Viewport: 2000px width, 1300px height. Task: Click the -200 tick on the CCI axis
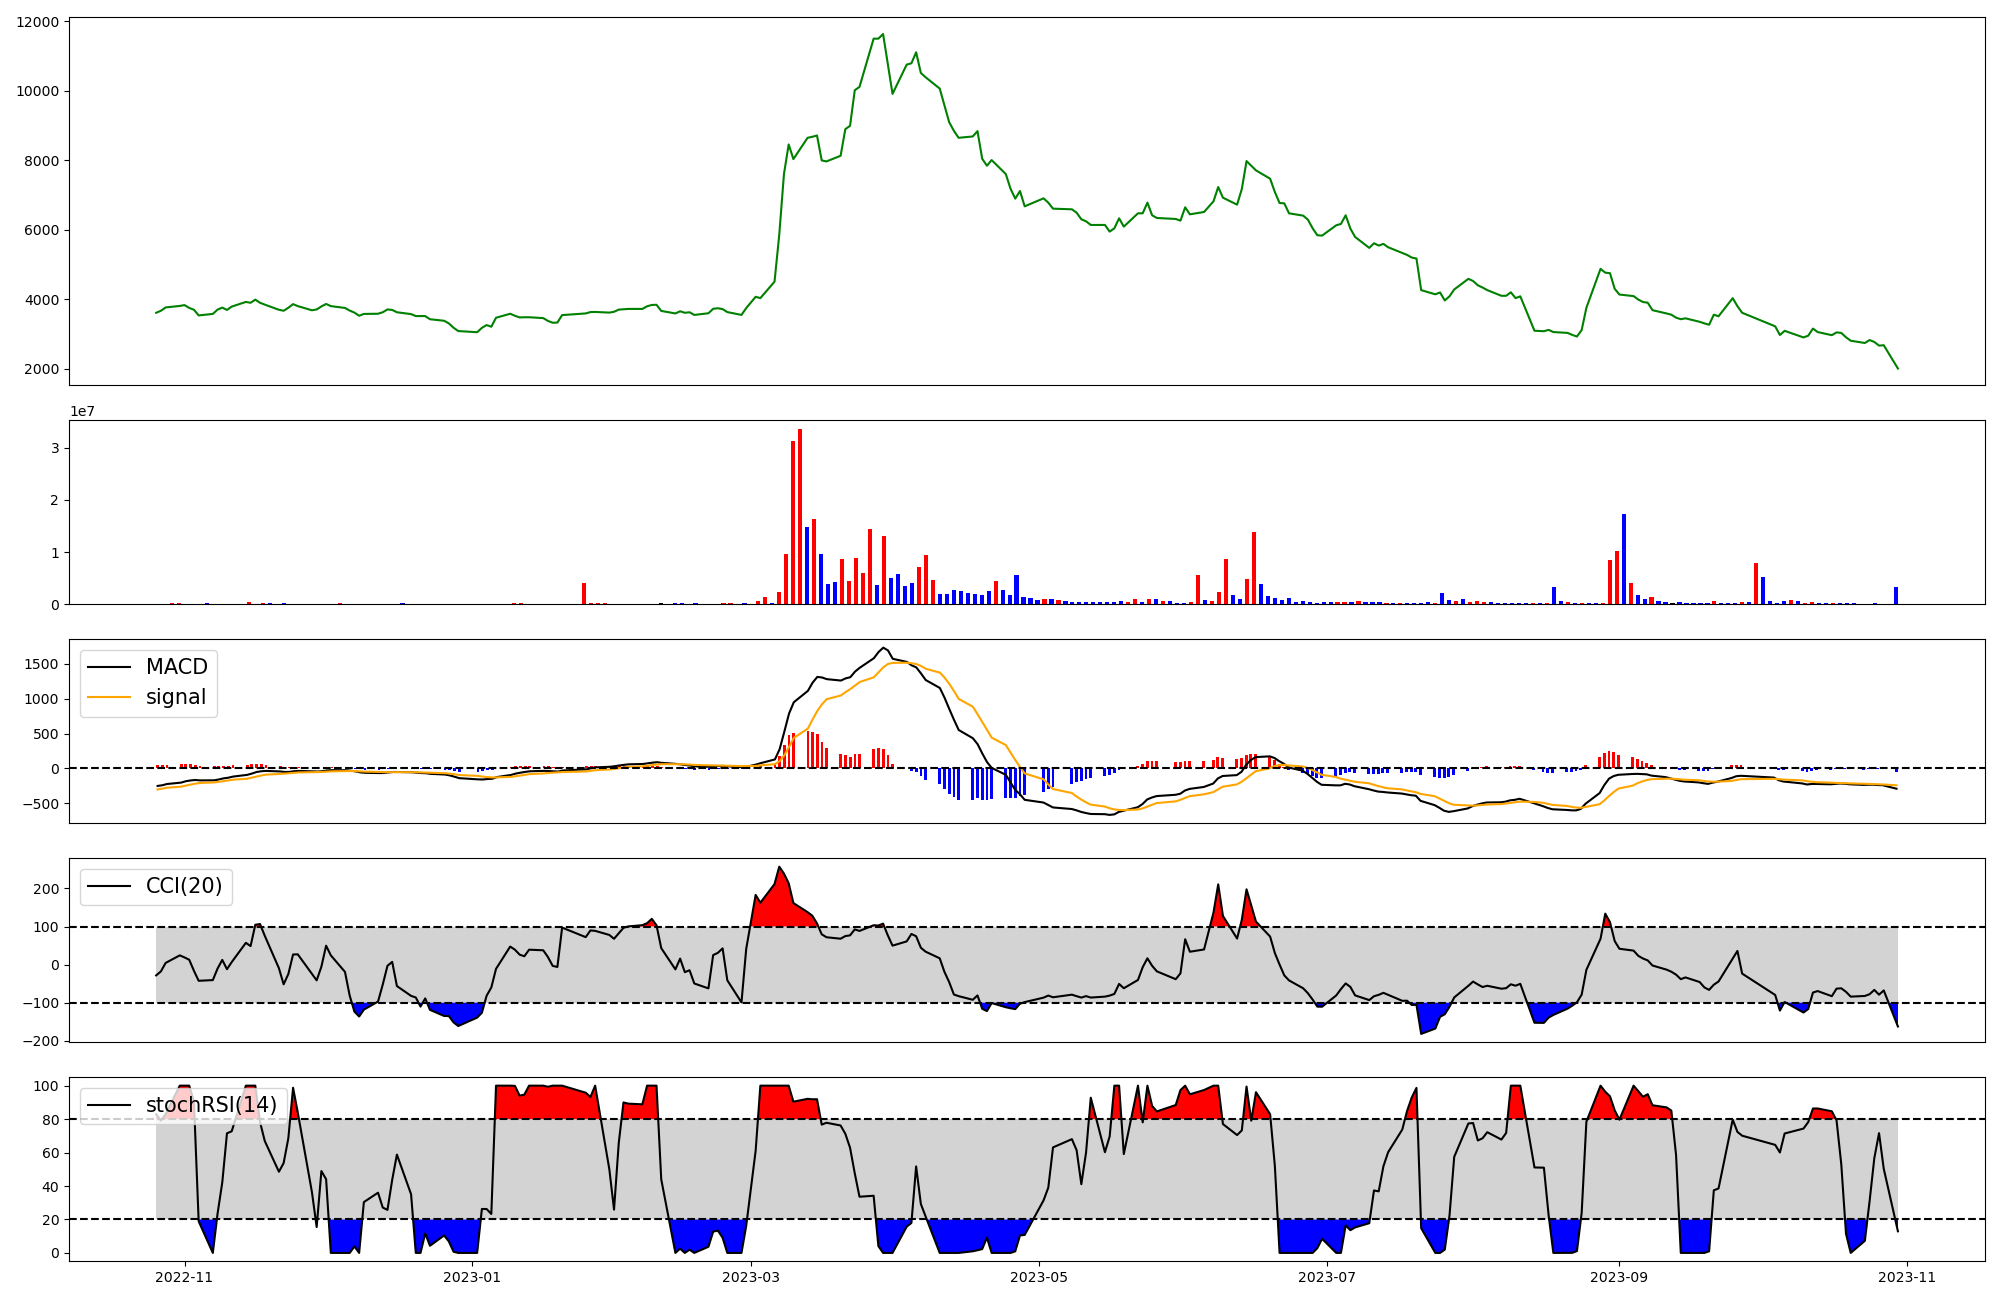pyautogui.click(x=42, y=1041)
